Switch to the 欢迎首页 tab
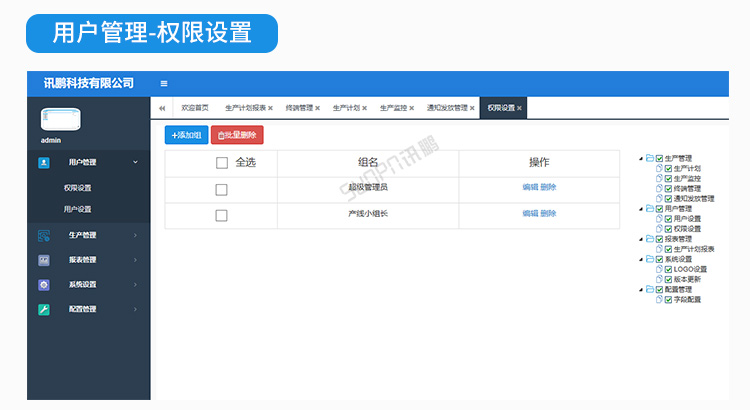750x410 pixels. pos(195,108)
